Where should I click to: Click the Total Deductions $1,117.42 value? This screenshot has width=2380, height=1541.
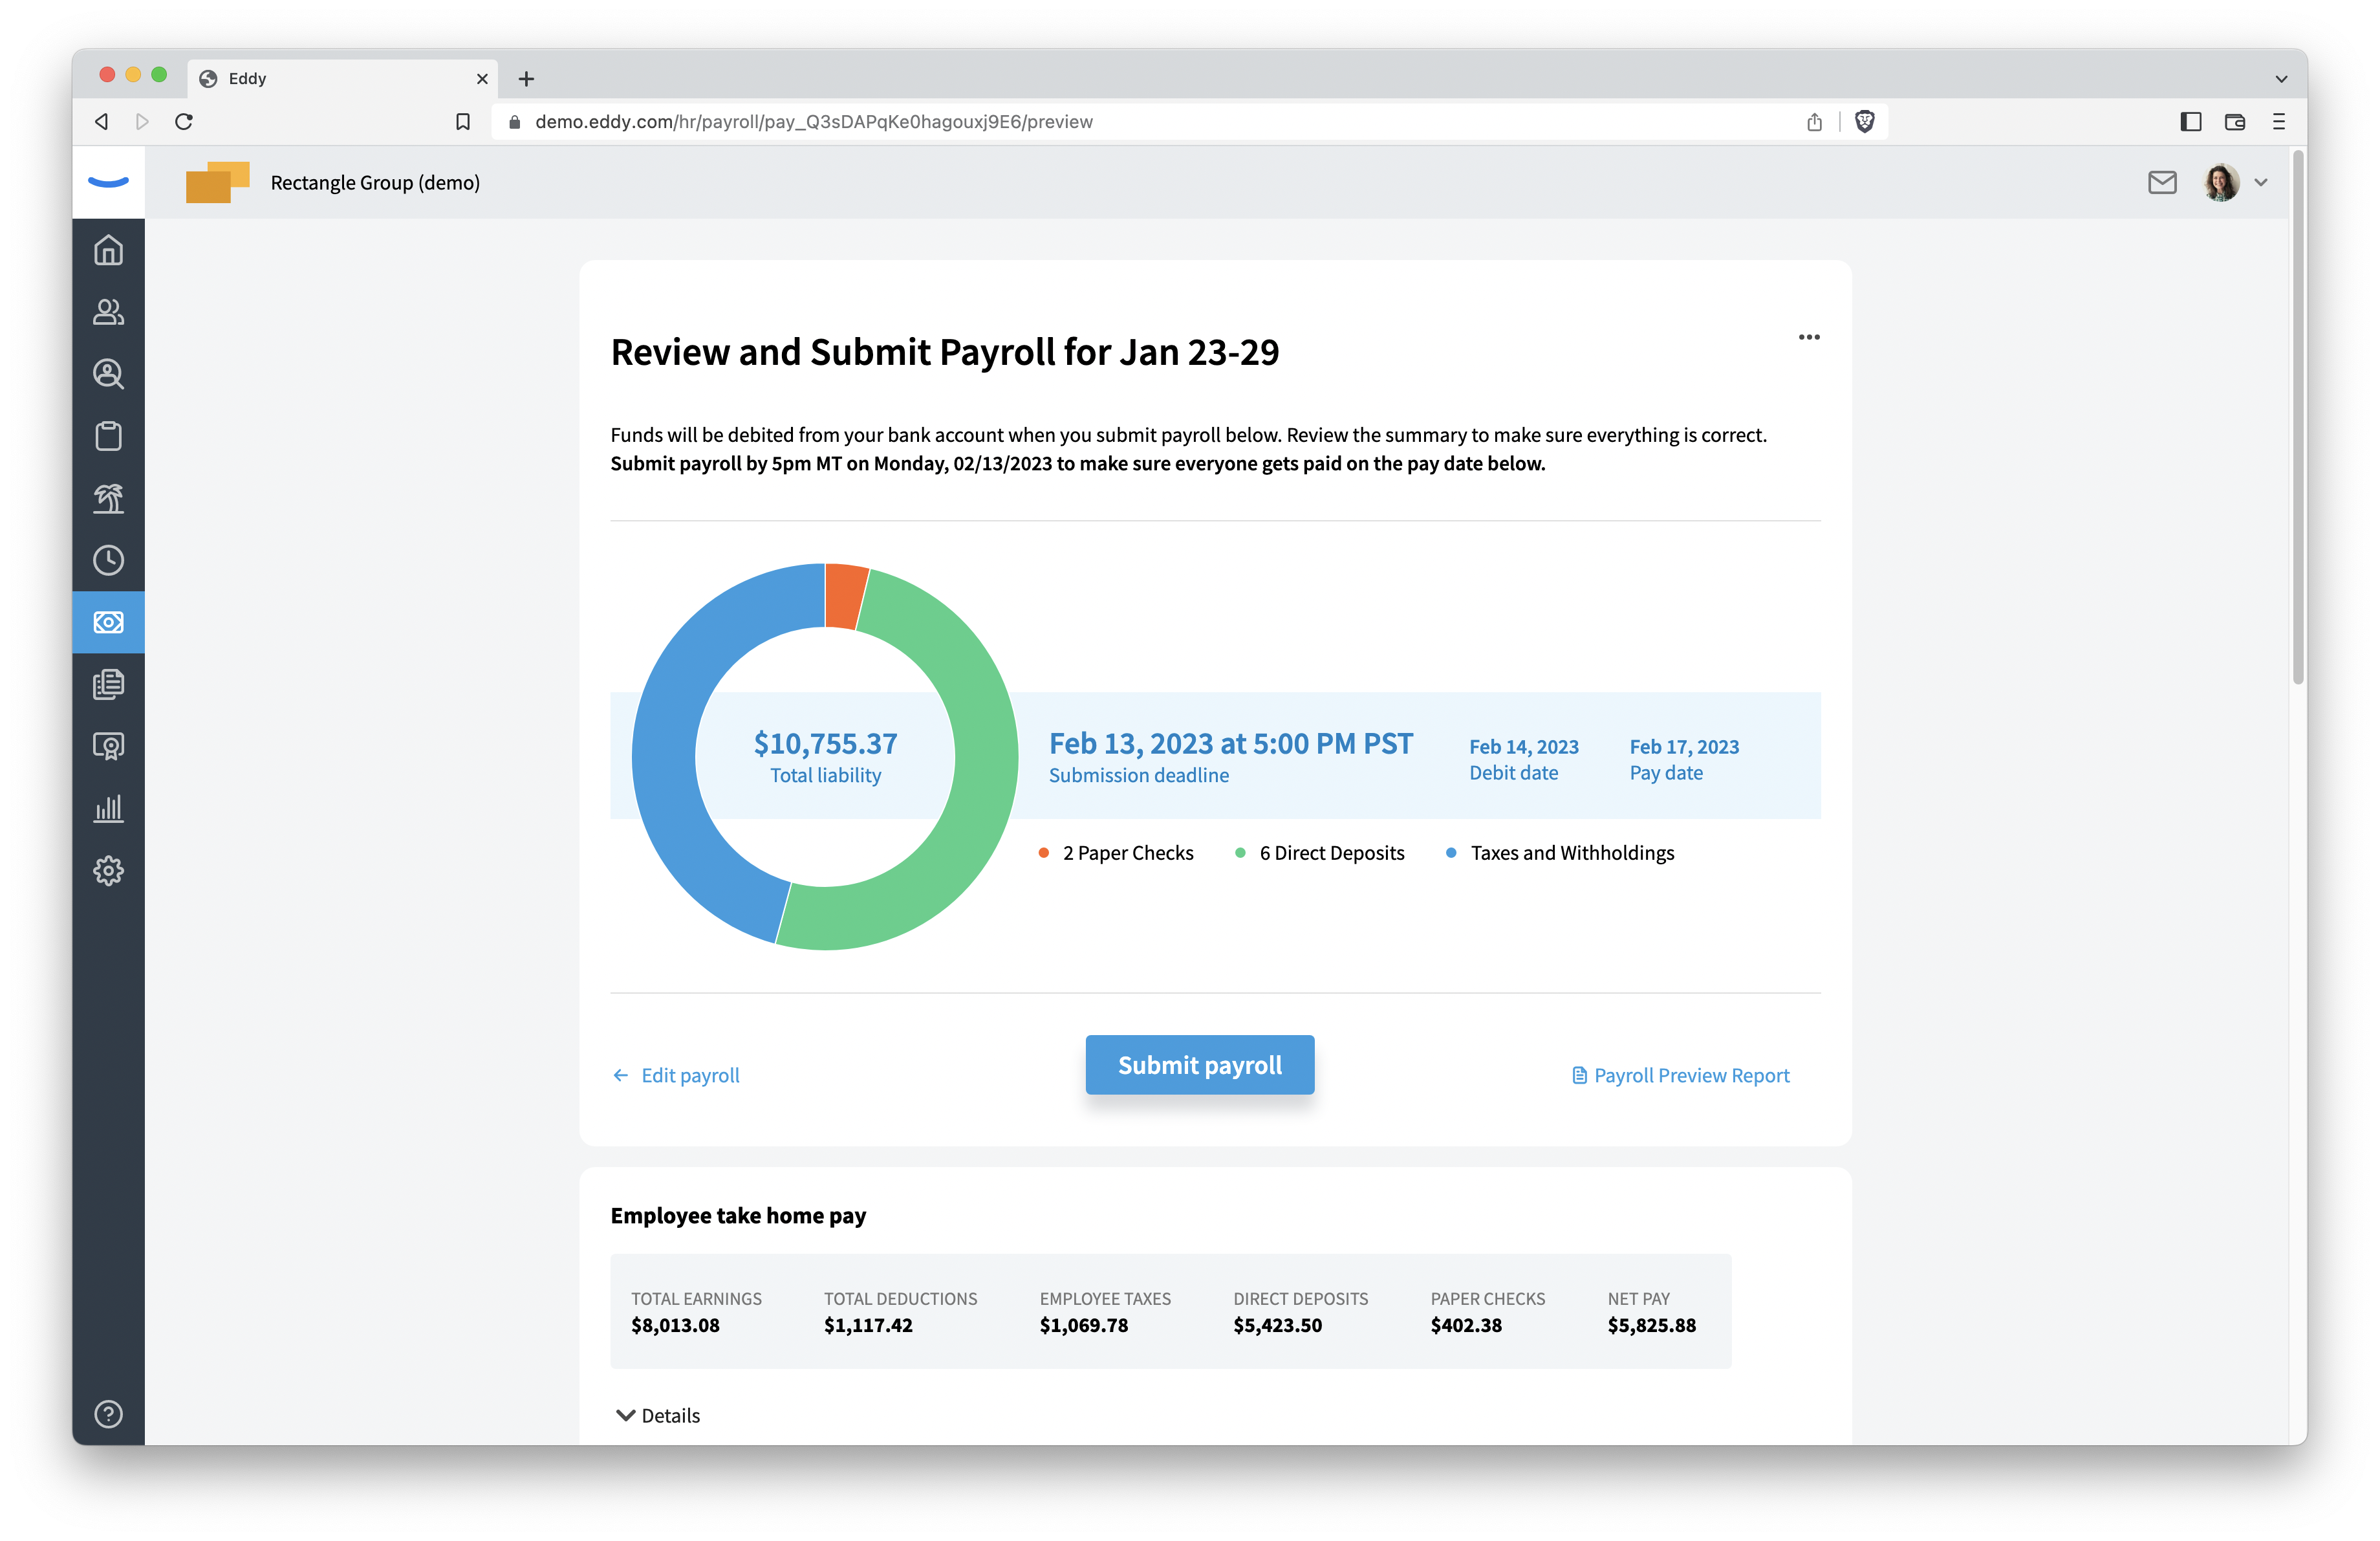click(x=868, y=1325)
